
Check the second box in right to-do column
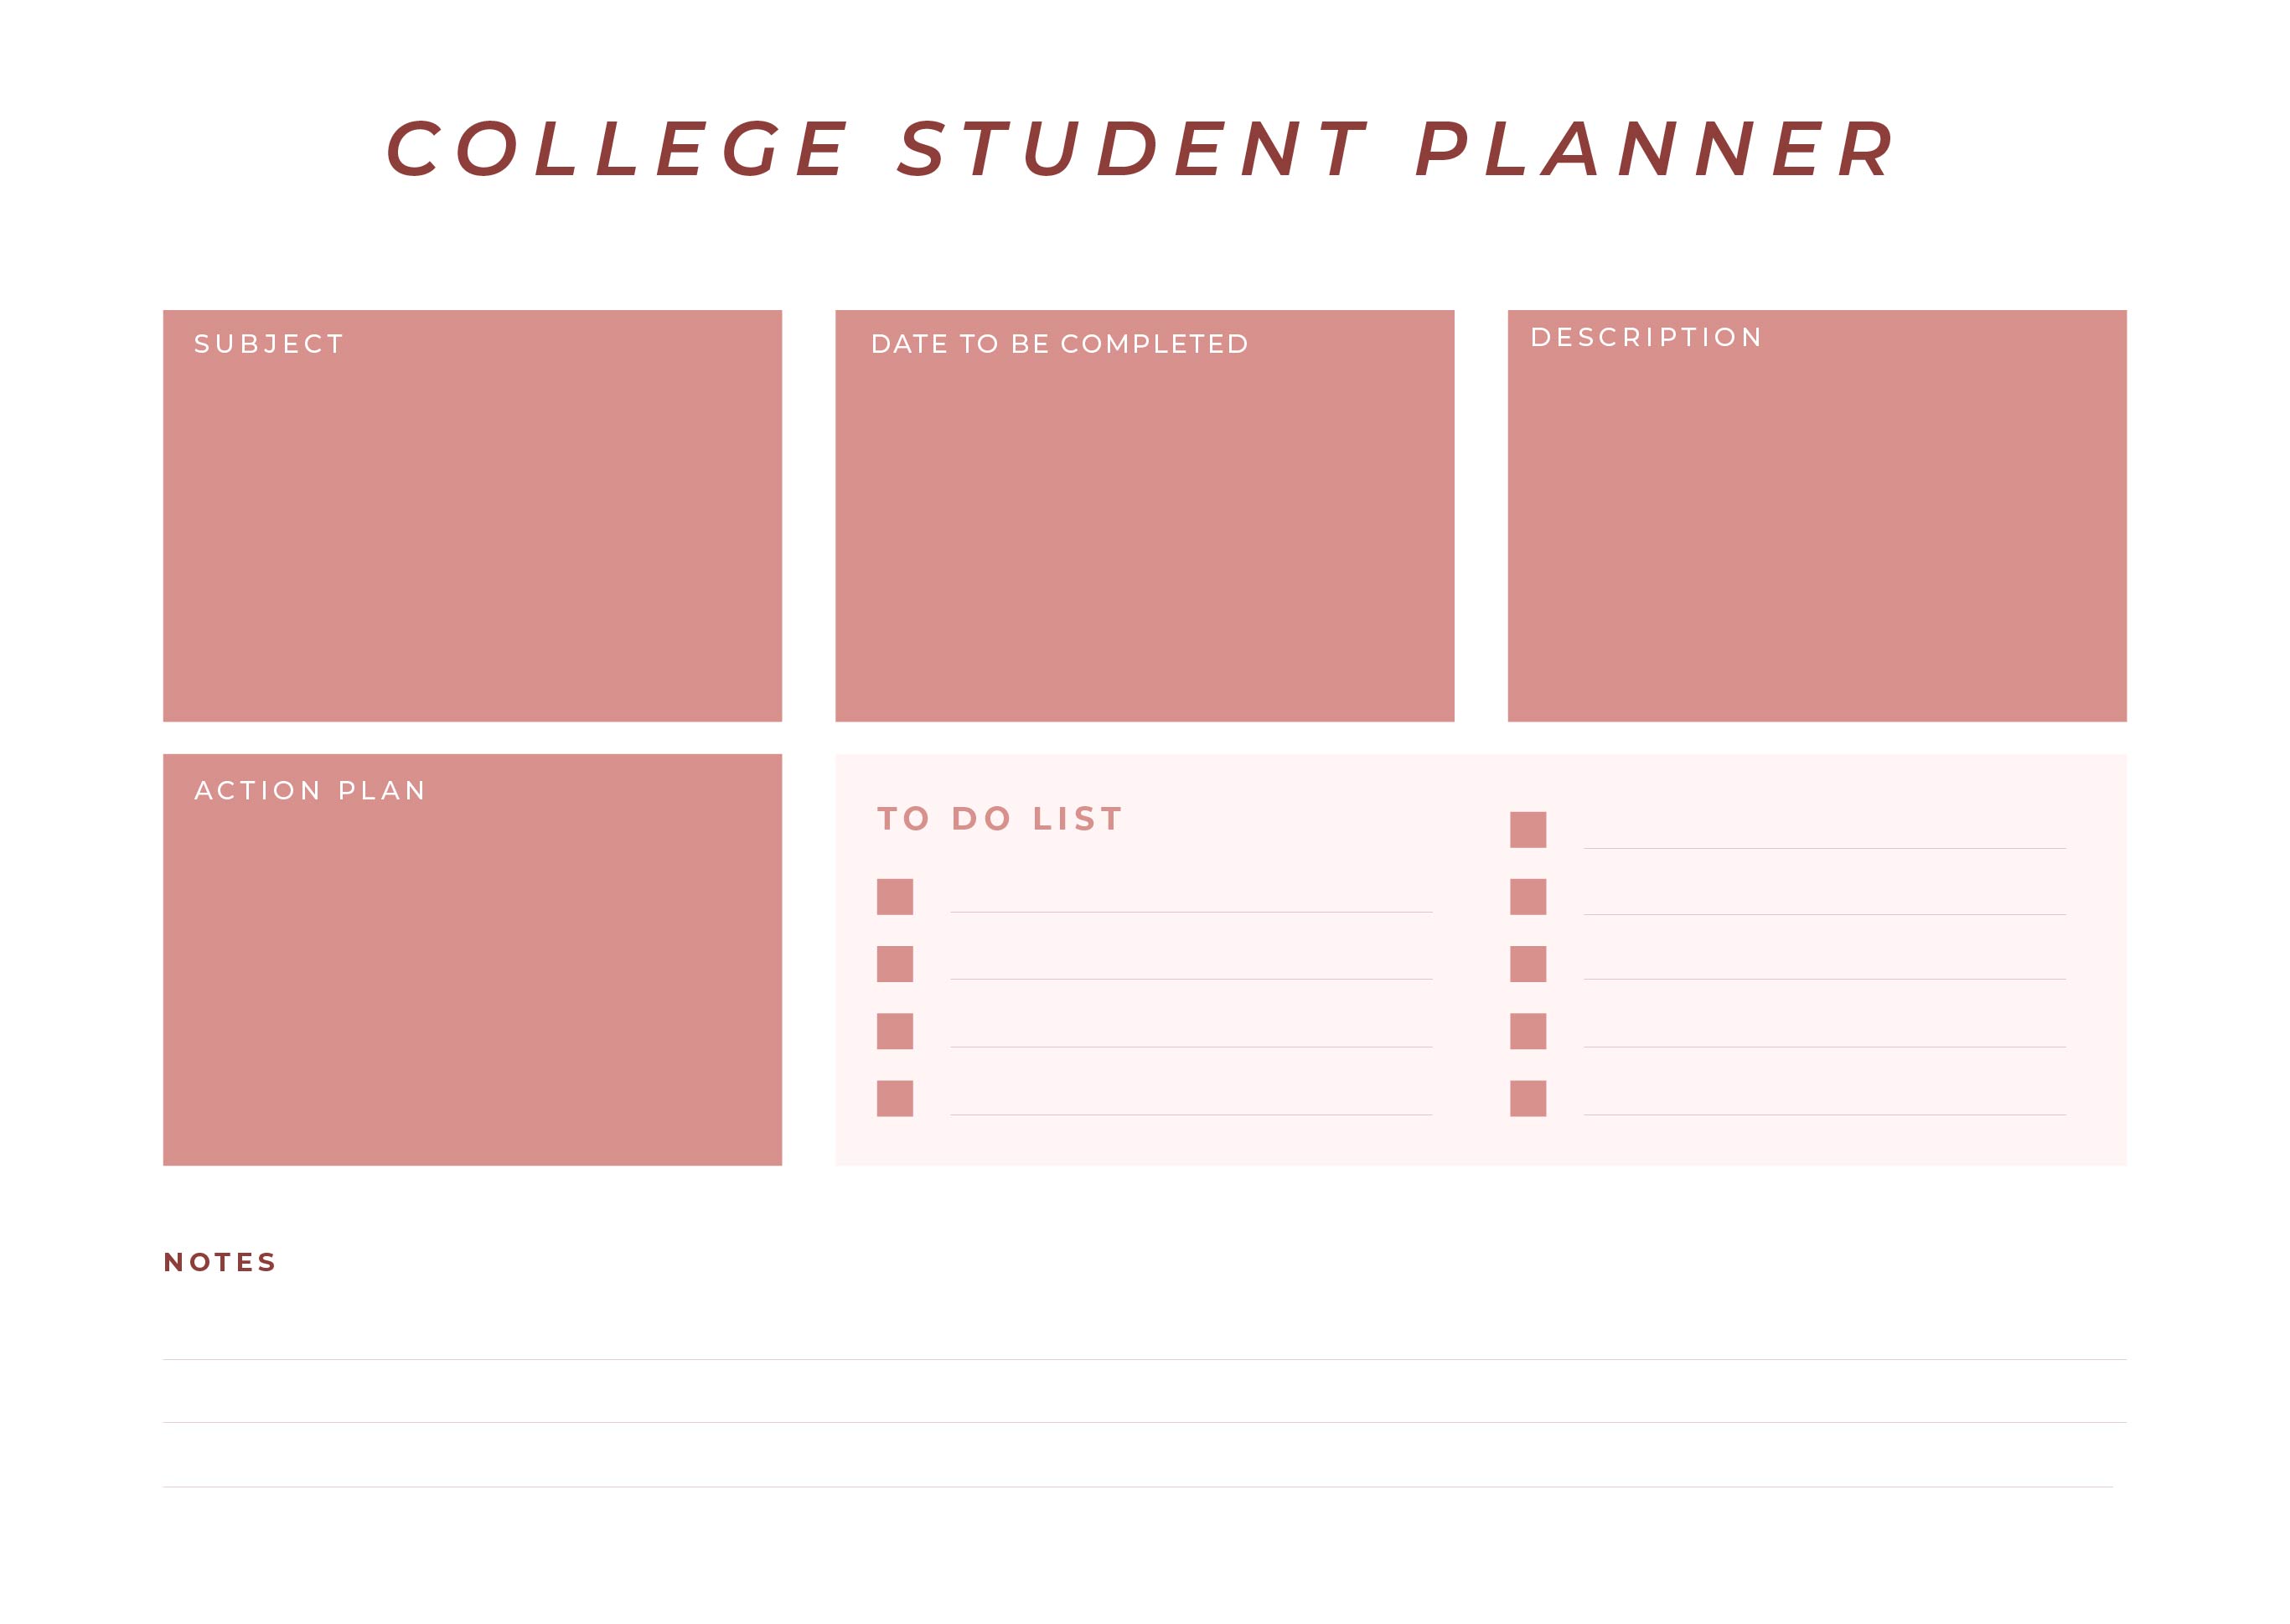pos(1527,896)
